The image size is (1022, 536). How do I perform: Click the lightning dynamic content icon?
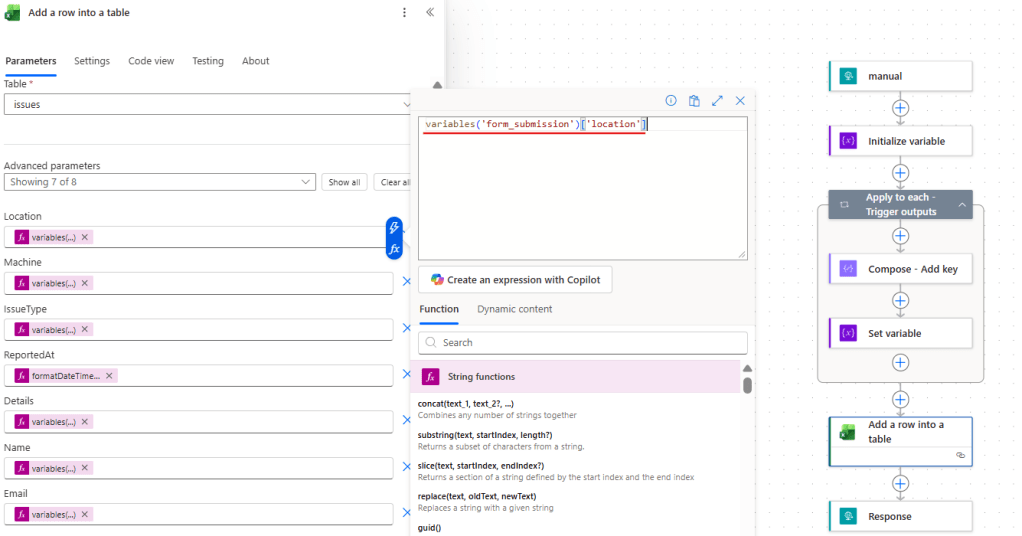(x=395, y=228)
